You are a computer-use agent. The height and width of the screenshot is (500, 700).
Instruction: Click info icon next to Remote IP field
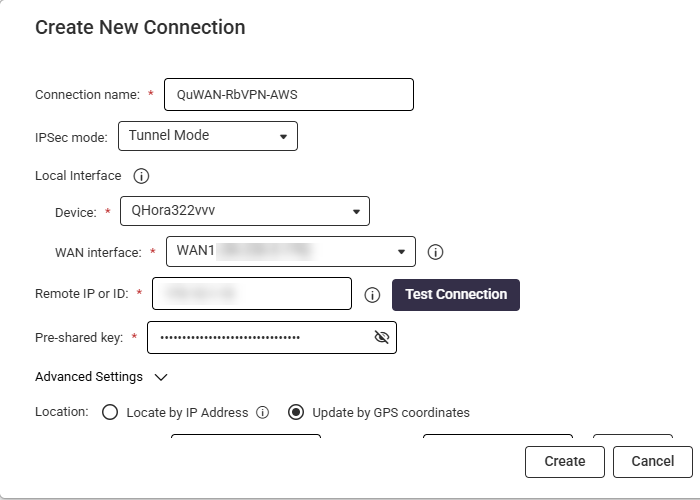click(372, 295)
